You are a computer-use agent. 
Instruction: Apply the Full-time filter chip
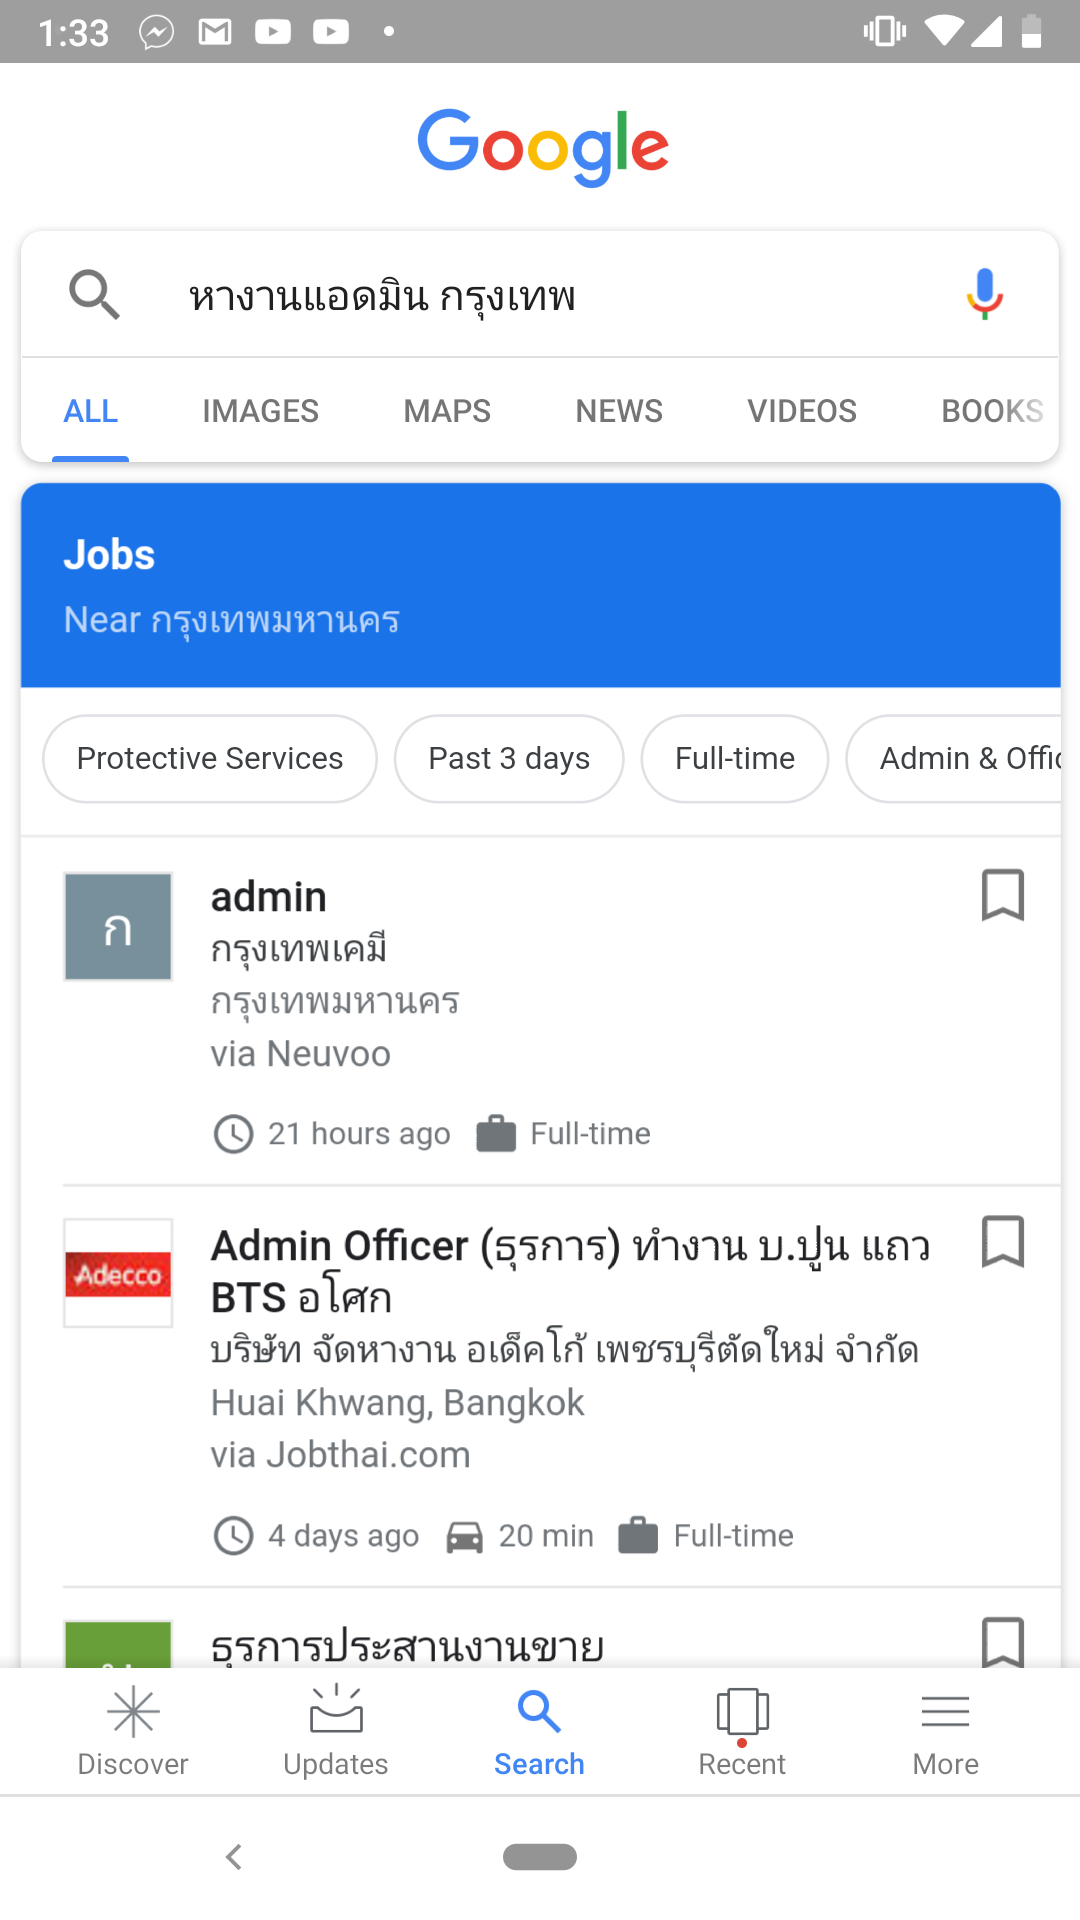point(735,759)
